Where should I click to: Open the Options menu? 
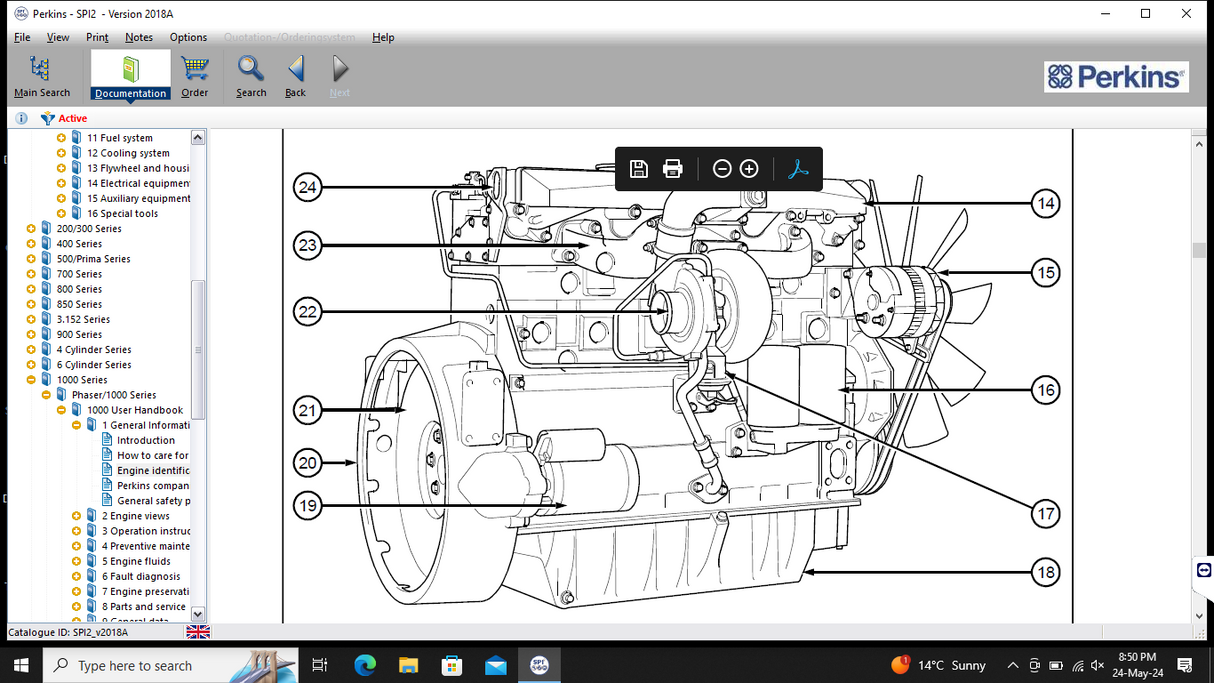[188, 37]
